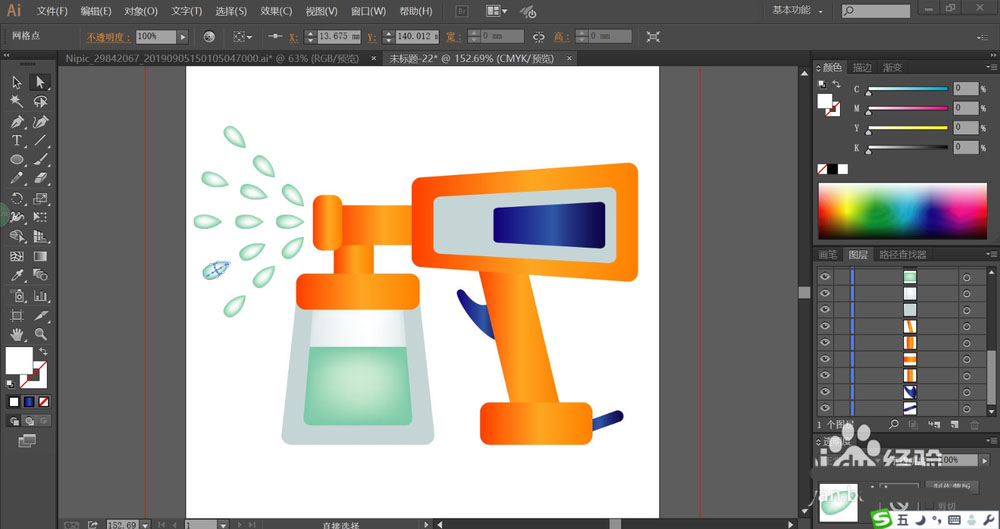Select the Magic Wand tool

coord(17,101)
